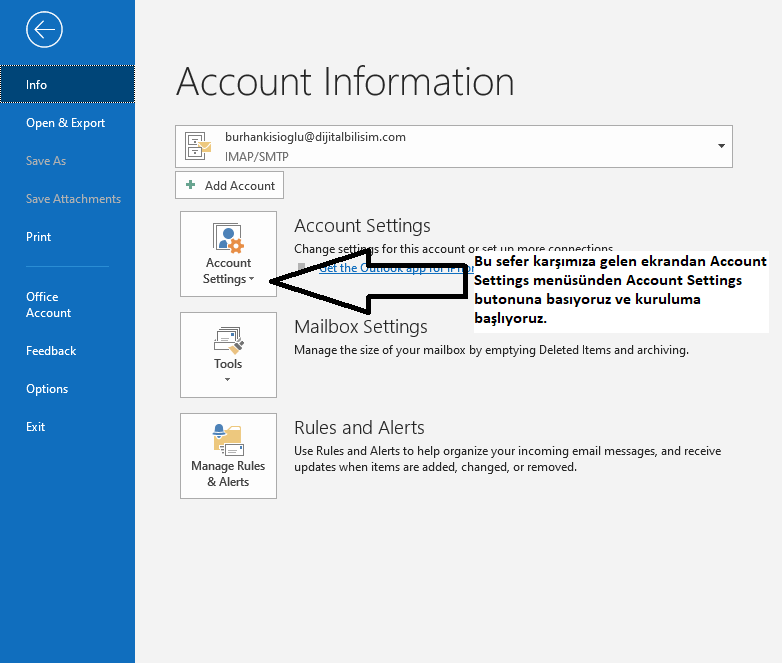Screen dimensions: 782x663
Task: Expand the small arrow under Tools label
Action: pyautogui.click(x=228, y=380)
